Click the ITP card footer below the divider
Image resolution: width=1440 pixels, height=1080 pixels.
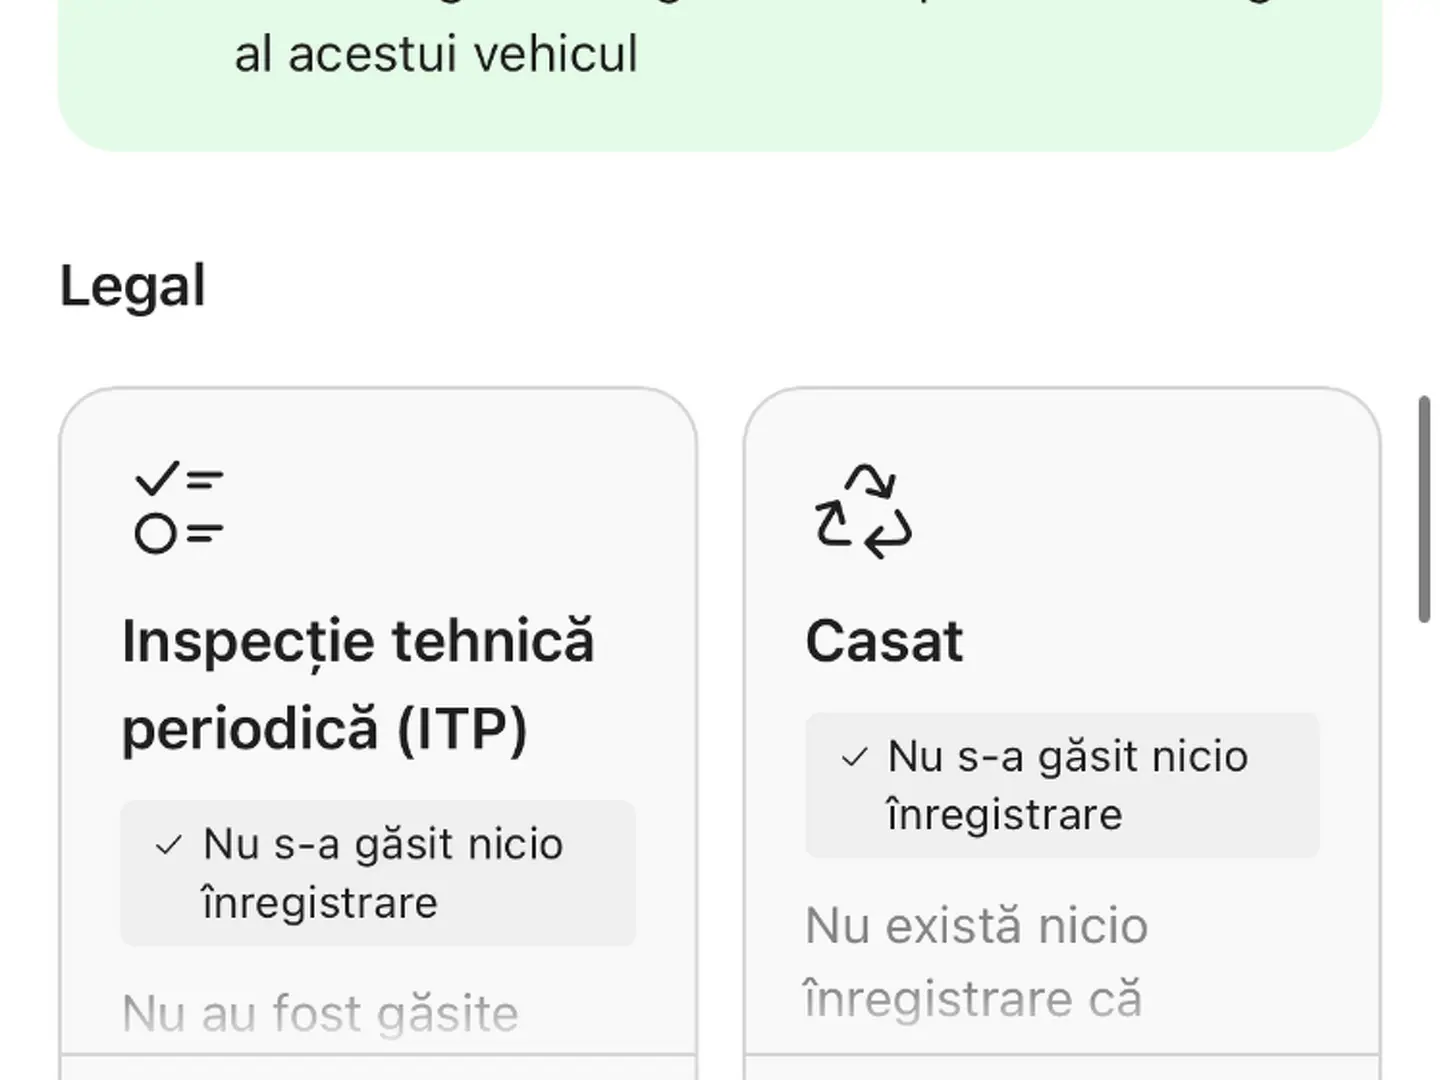pos(378,1068)
